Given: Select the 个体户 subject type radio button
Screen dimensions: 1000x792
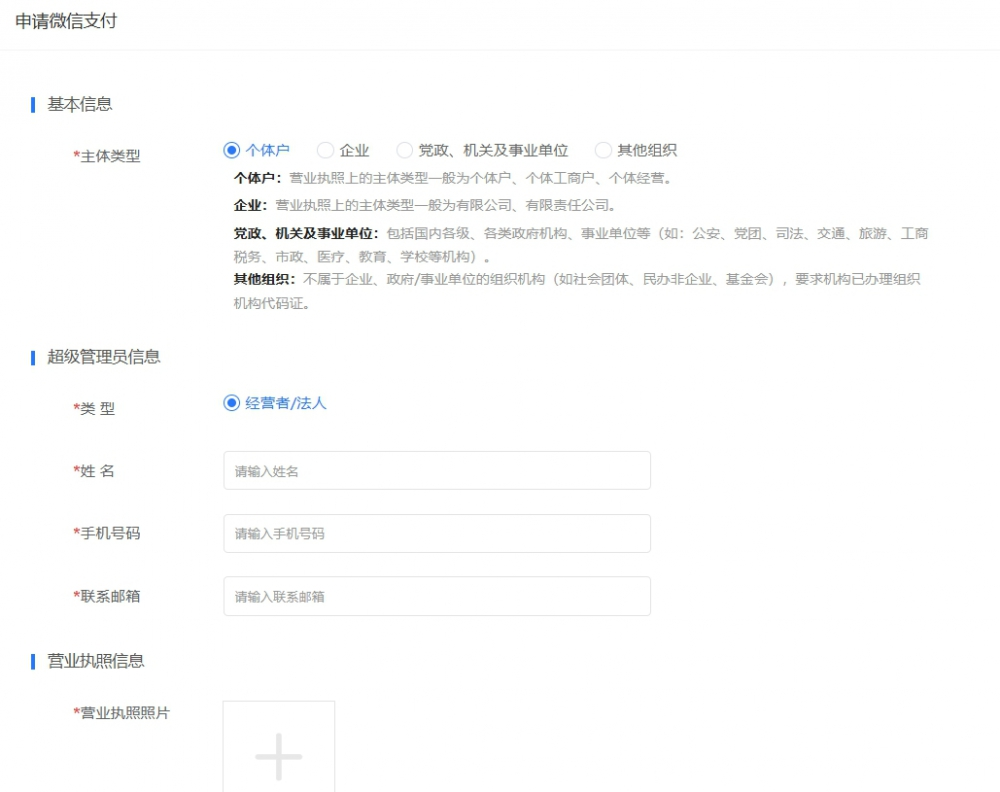Looking at the screenshot, I should (231, 149).
